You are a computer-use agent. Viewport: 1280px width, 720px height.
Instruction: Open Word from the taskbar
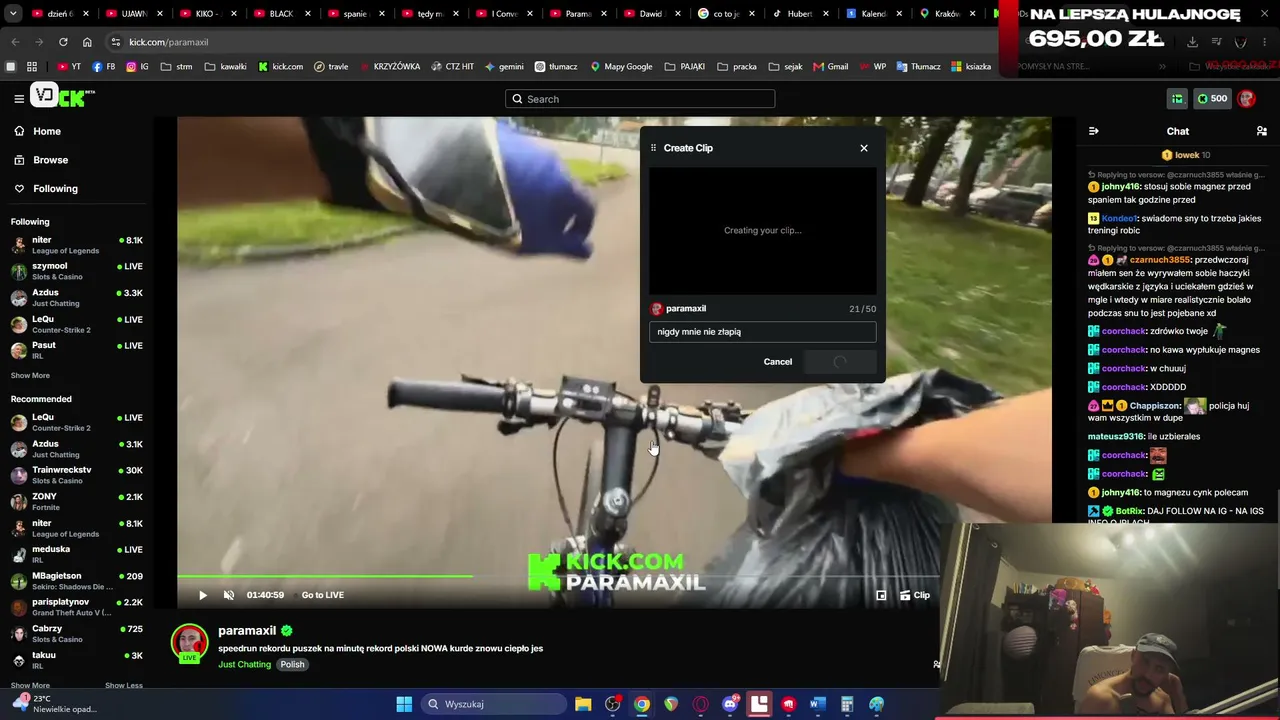tap(817, 704)
